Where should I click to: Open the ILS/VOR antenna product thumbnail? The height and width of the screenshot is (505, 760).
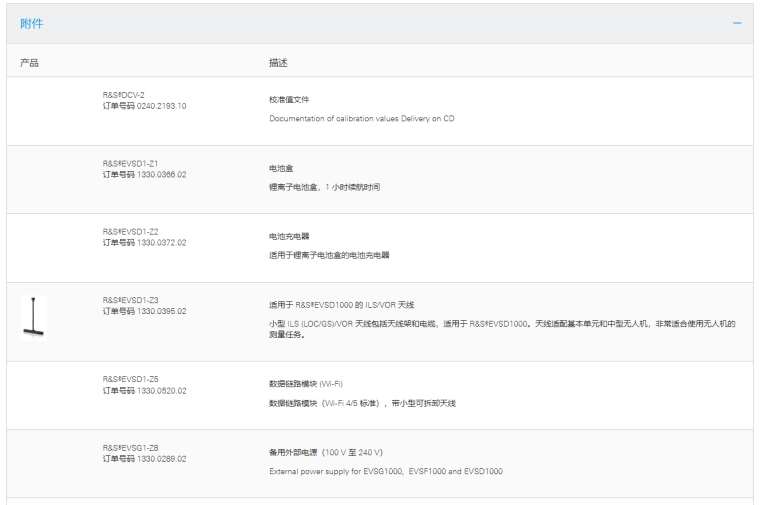click(33, 318)
